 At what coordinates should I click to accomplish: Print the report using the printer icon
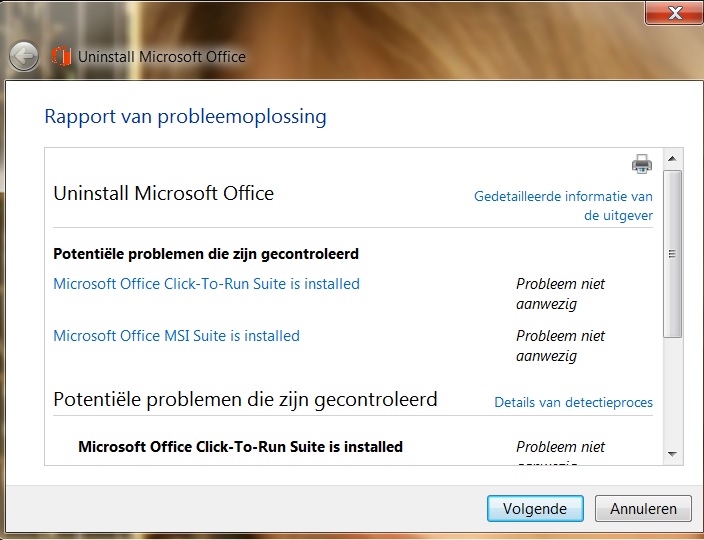click(641, 164)
